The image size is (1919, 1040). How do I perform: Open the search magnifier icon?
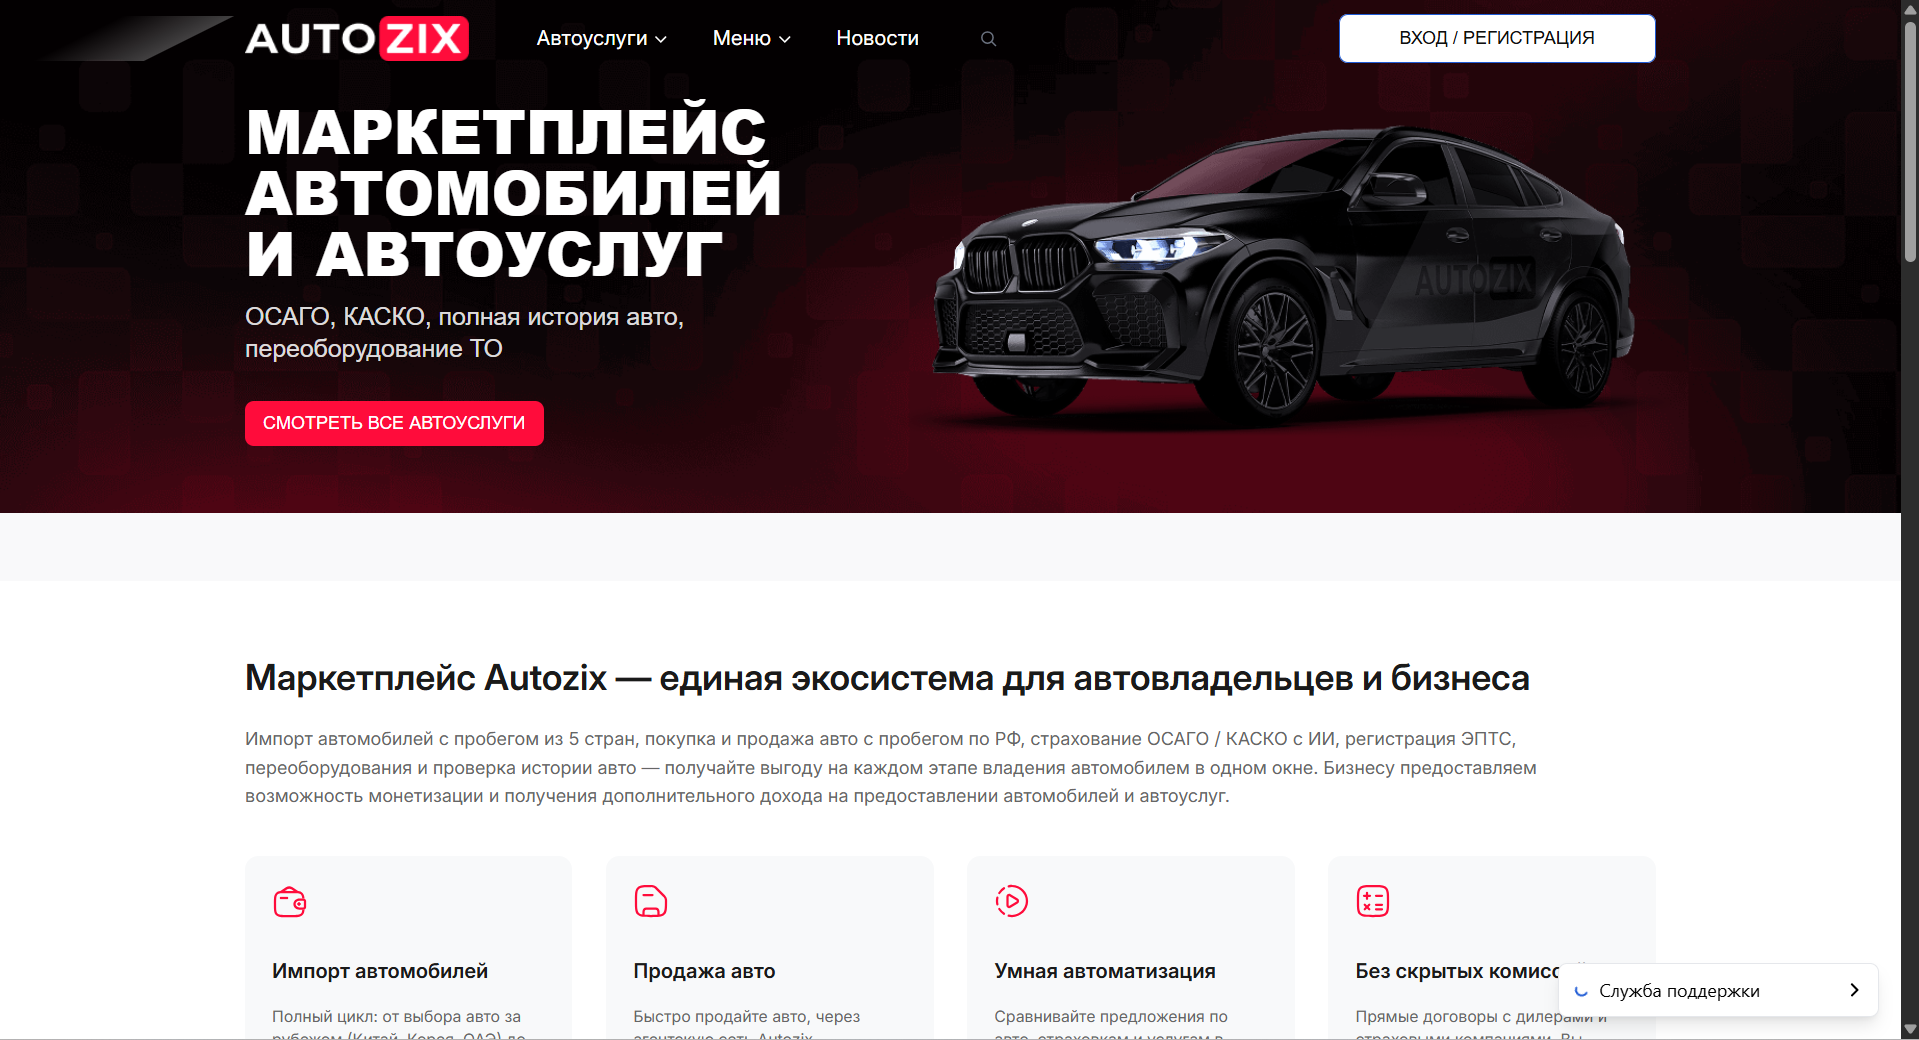pos(988,39)
